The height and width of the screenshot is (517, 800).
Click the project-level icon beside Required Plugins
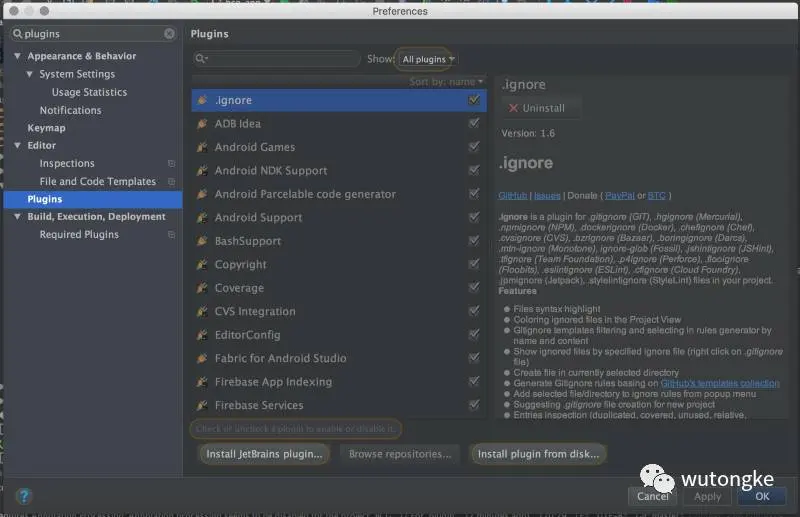pos(171,234)
